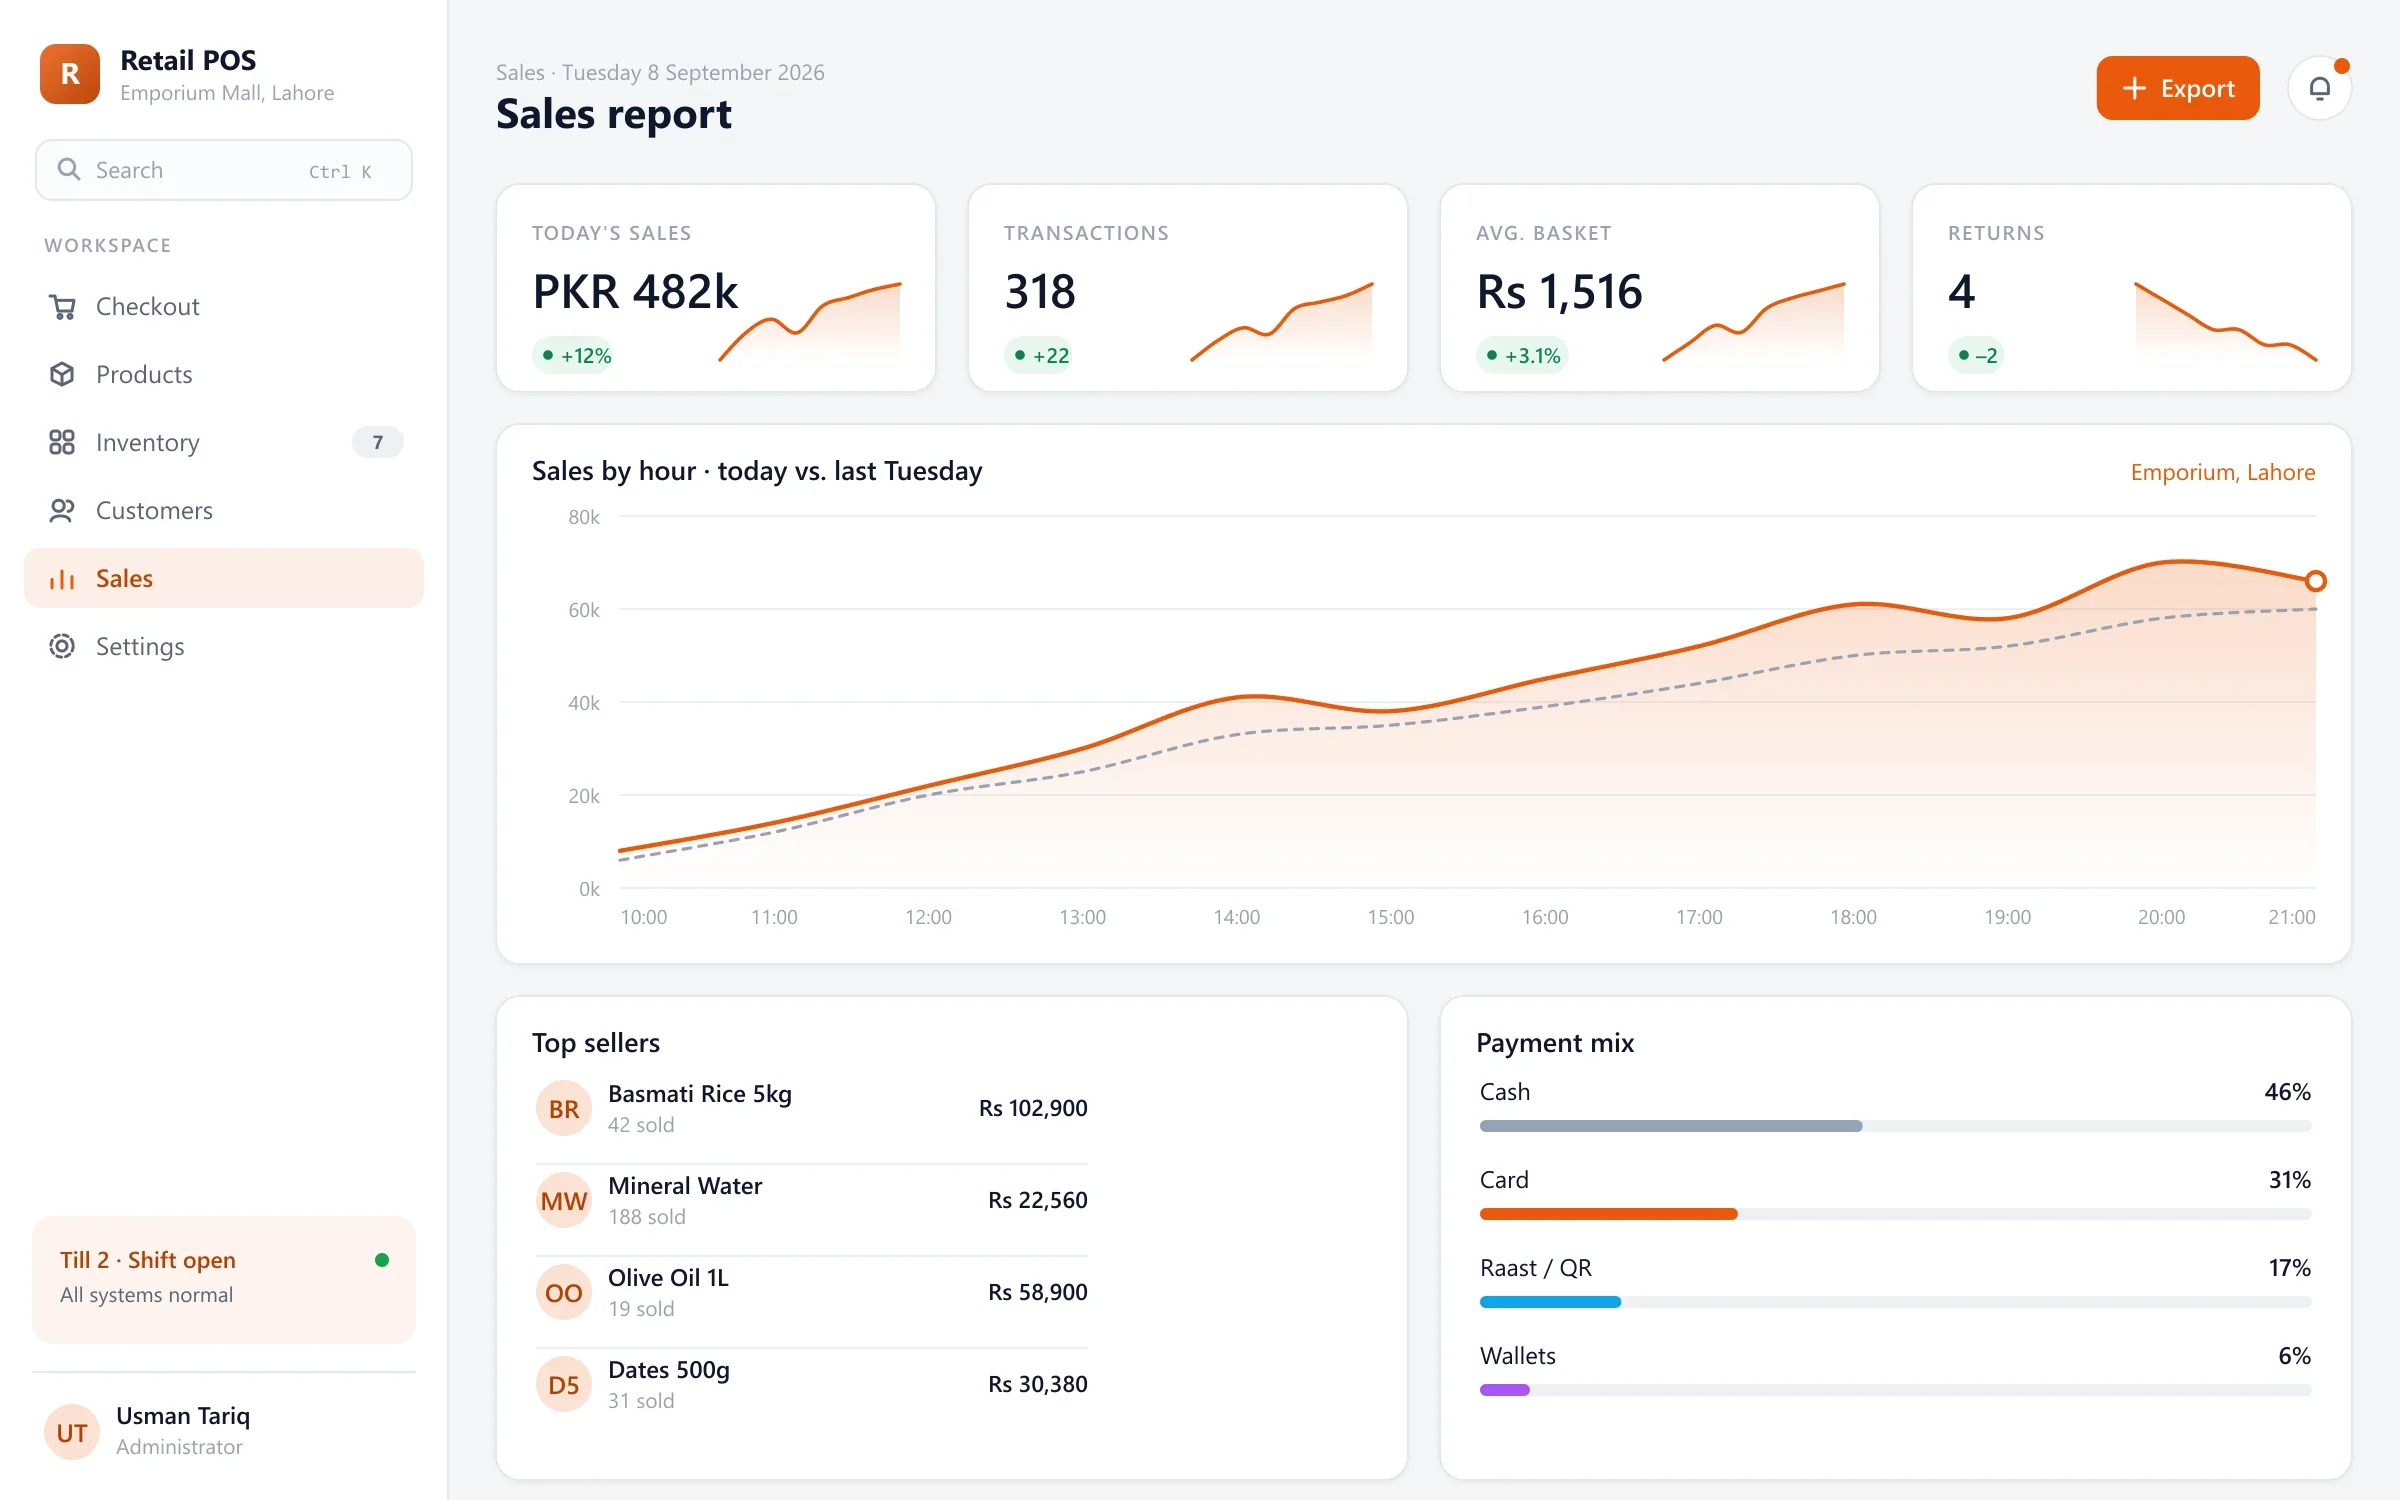The image size is (2400, 1500).
Task: Select the Mineral Water row
Action: click(811, 1200)
